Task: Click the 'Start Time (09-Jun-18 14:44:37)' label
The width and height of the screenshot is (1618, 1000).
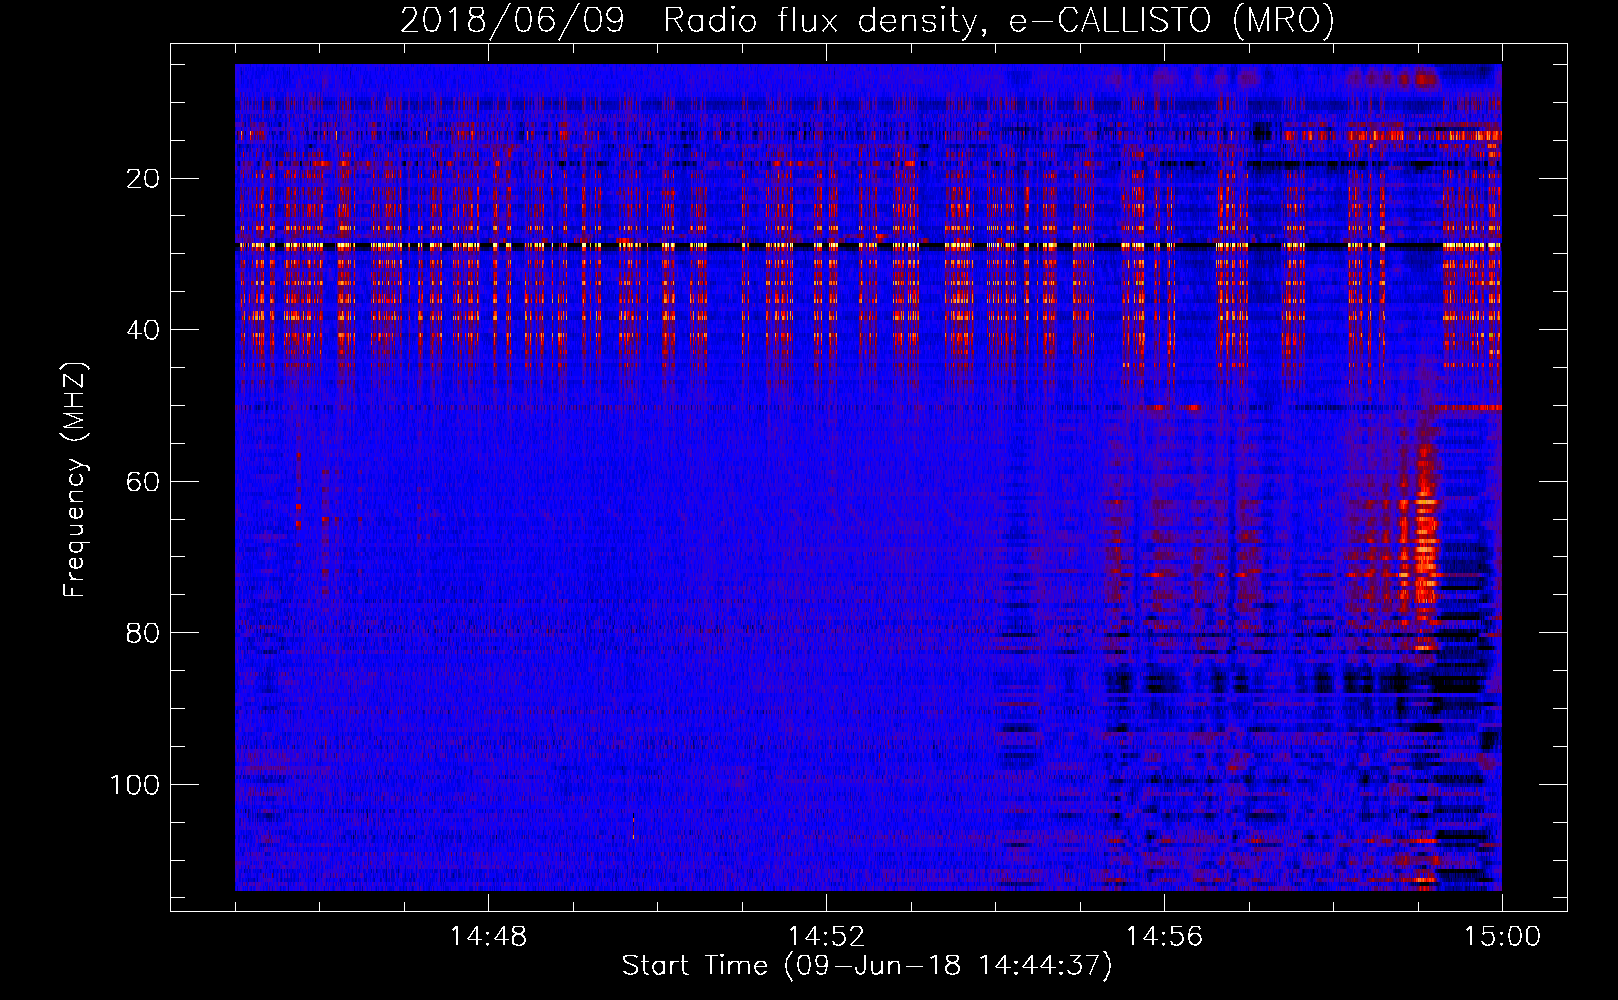Action: coord(867,966)
